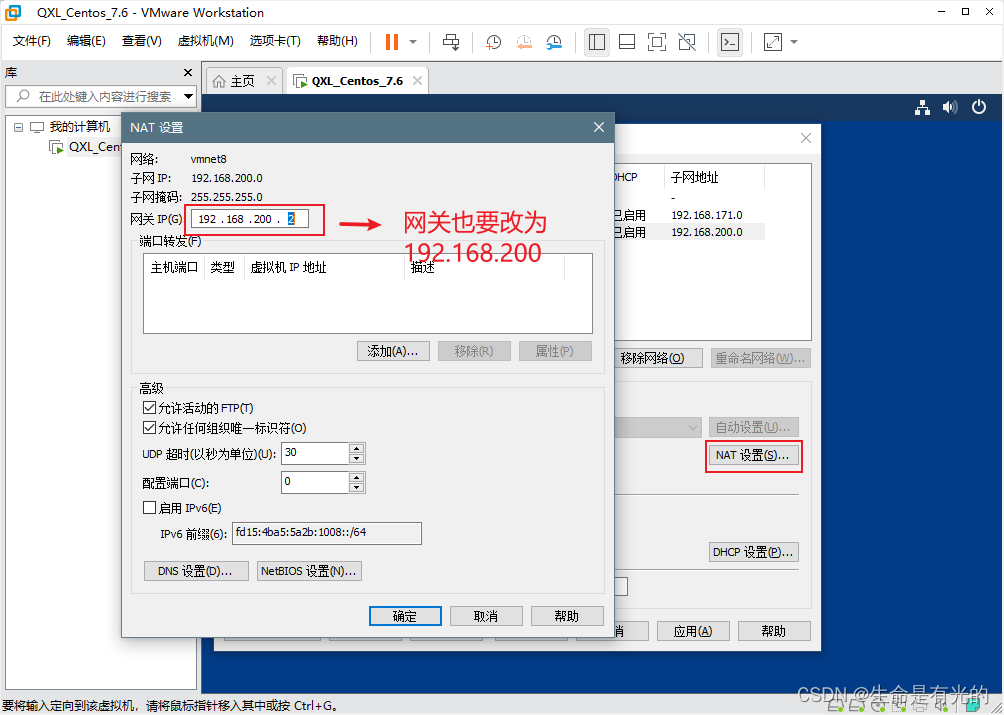Switch to the 主页 tab
The image size is (1004, 715).
[x=234, y=81]
